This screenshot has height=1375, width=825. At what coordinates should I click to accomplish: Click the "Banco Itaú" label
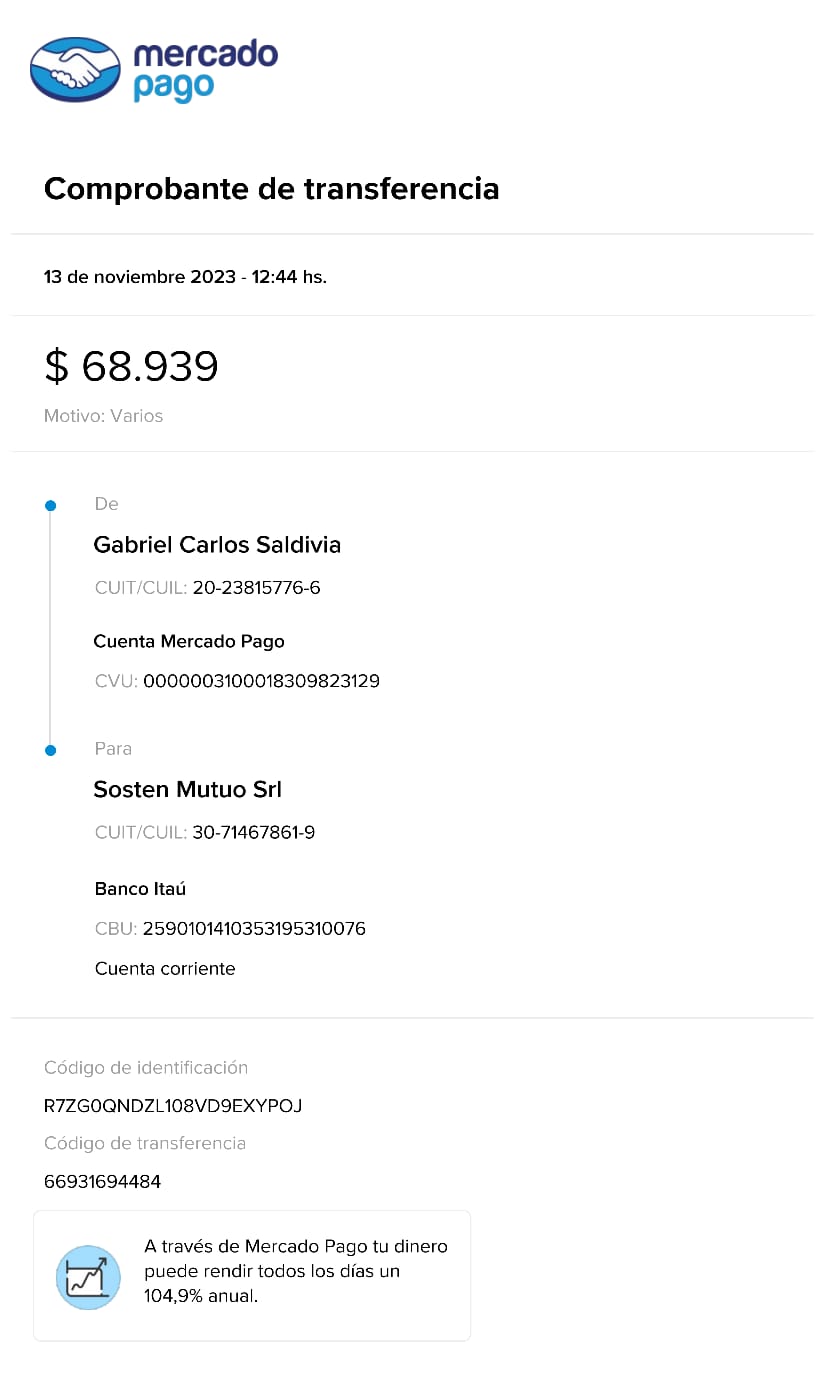click(140, 889)
